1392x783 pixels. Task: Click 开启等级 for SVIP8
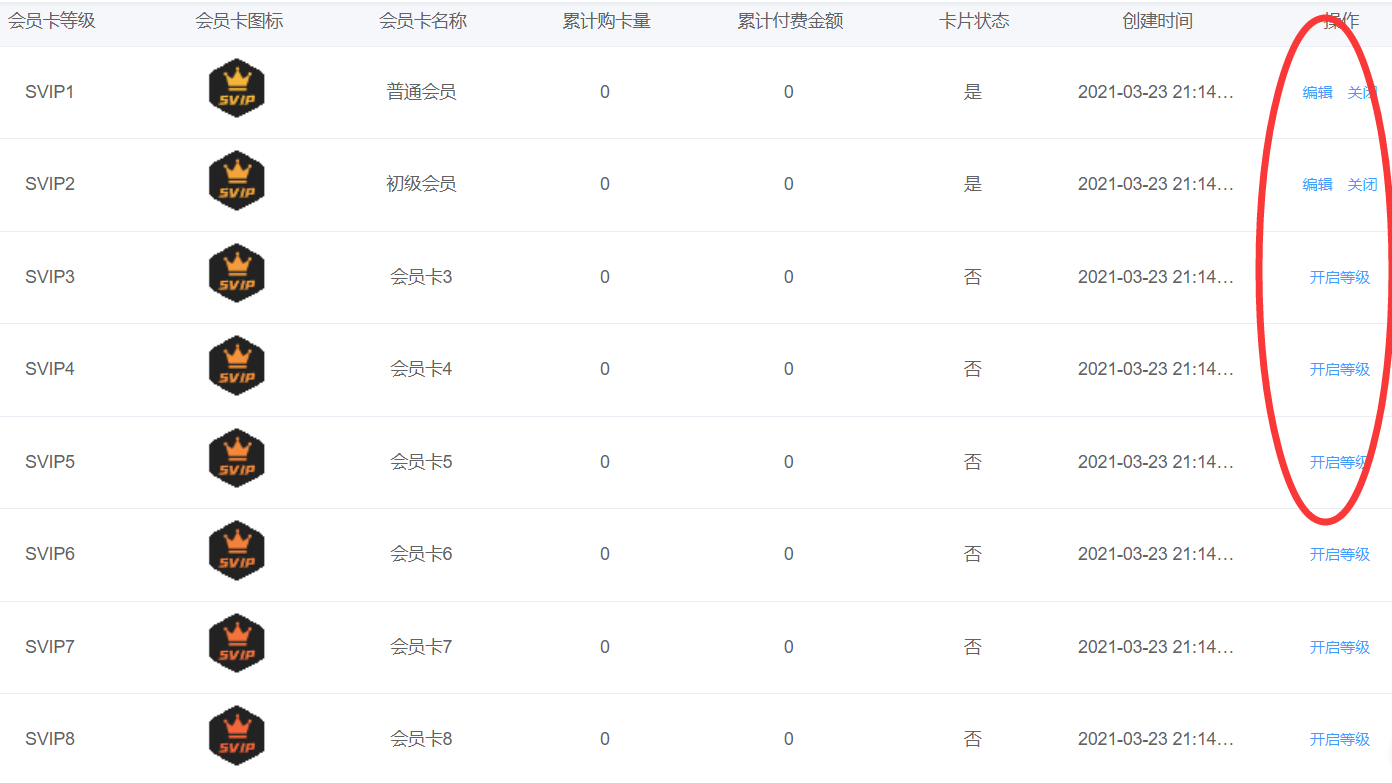[x=1340, y=739]
